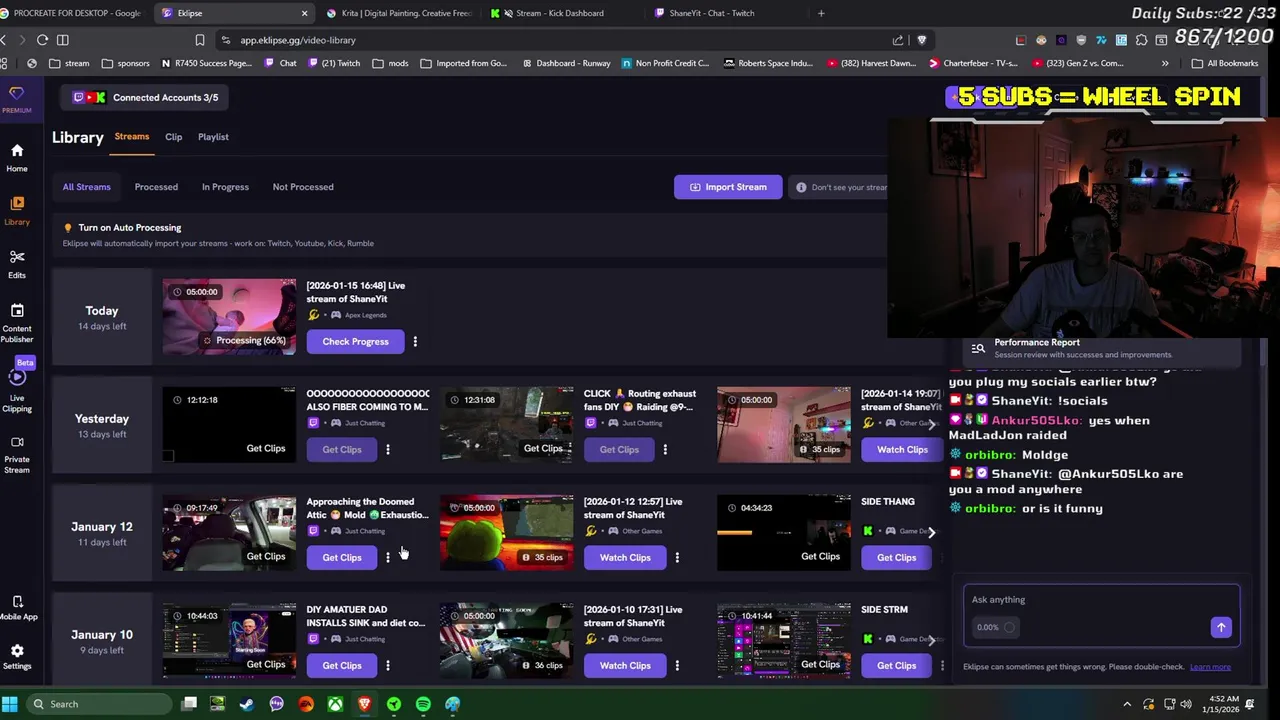Filter by Not Processed streams
1280x720 pixels.
coord(303,187)
